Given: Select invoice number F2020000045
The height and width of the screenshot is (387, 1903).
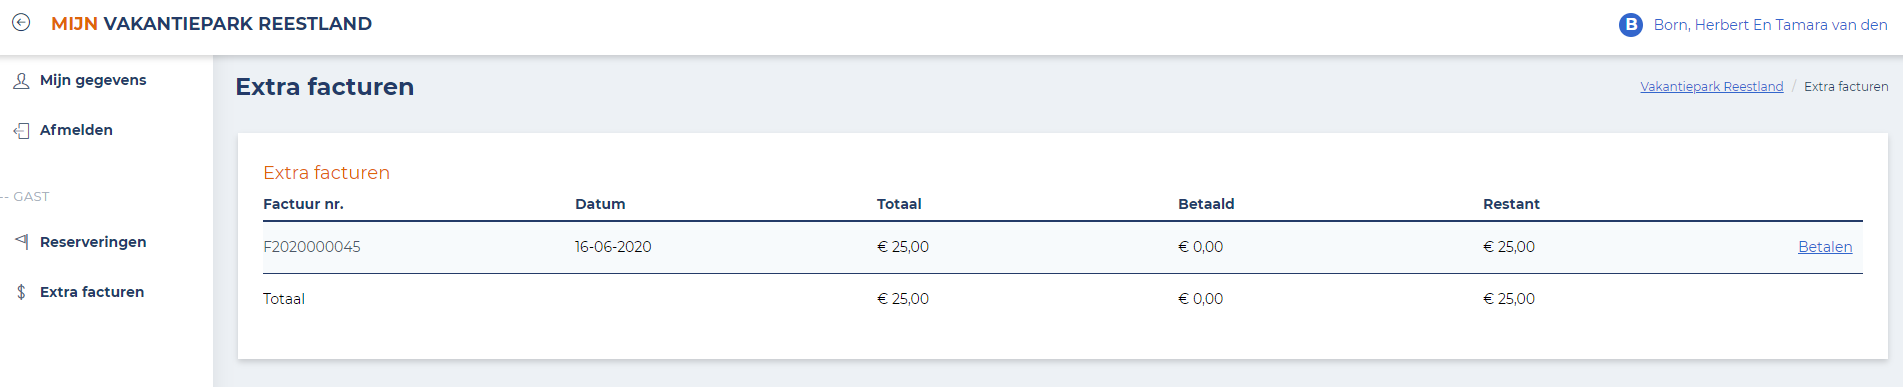Looking at the screenshot, I should coord(312,247).
